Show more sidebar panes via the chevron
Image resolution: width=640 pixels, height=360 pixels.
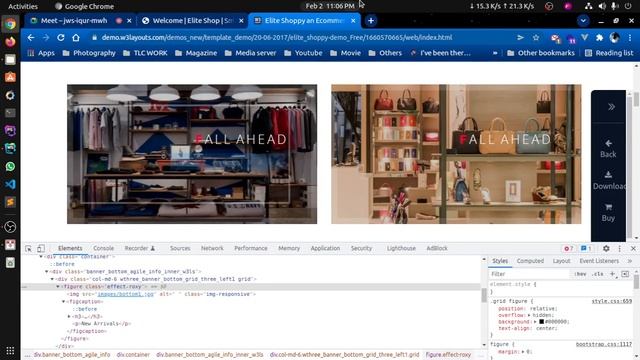(x=629, y=261)
